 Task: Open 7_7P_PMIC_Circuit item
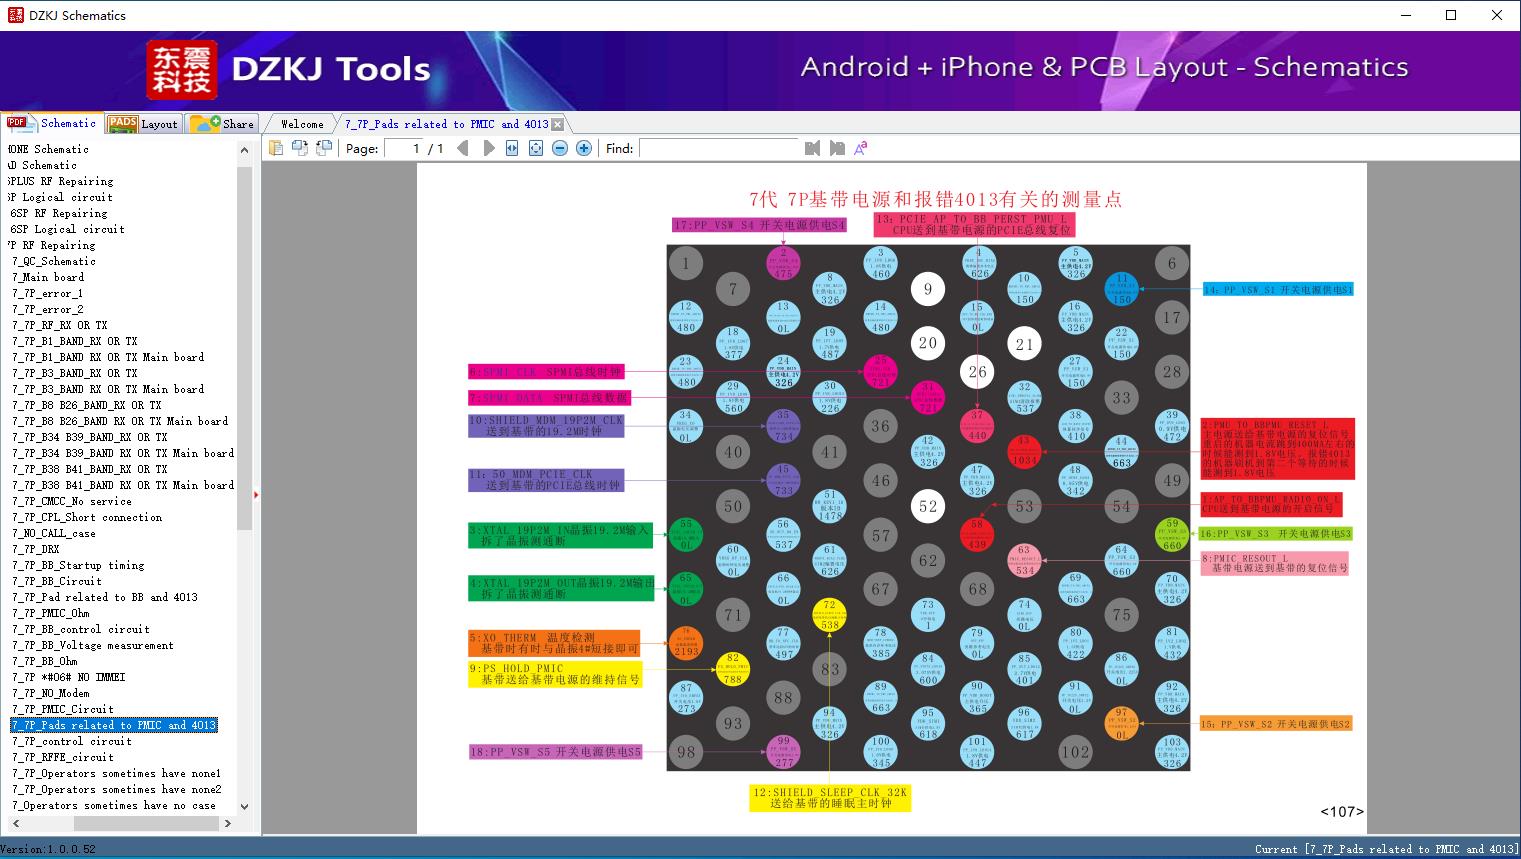click(63, 709)
